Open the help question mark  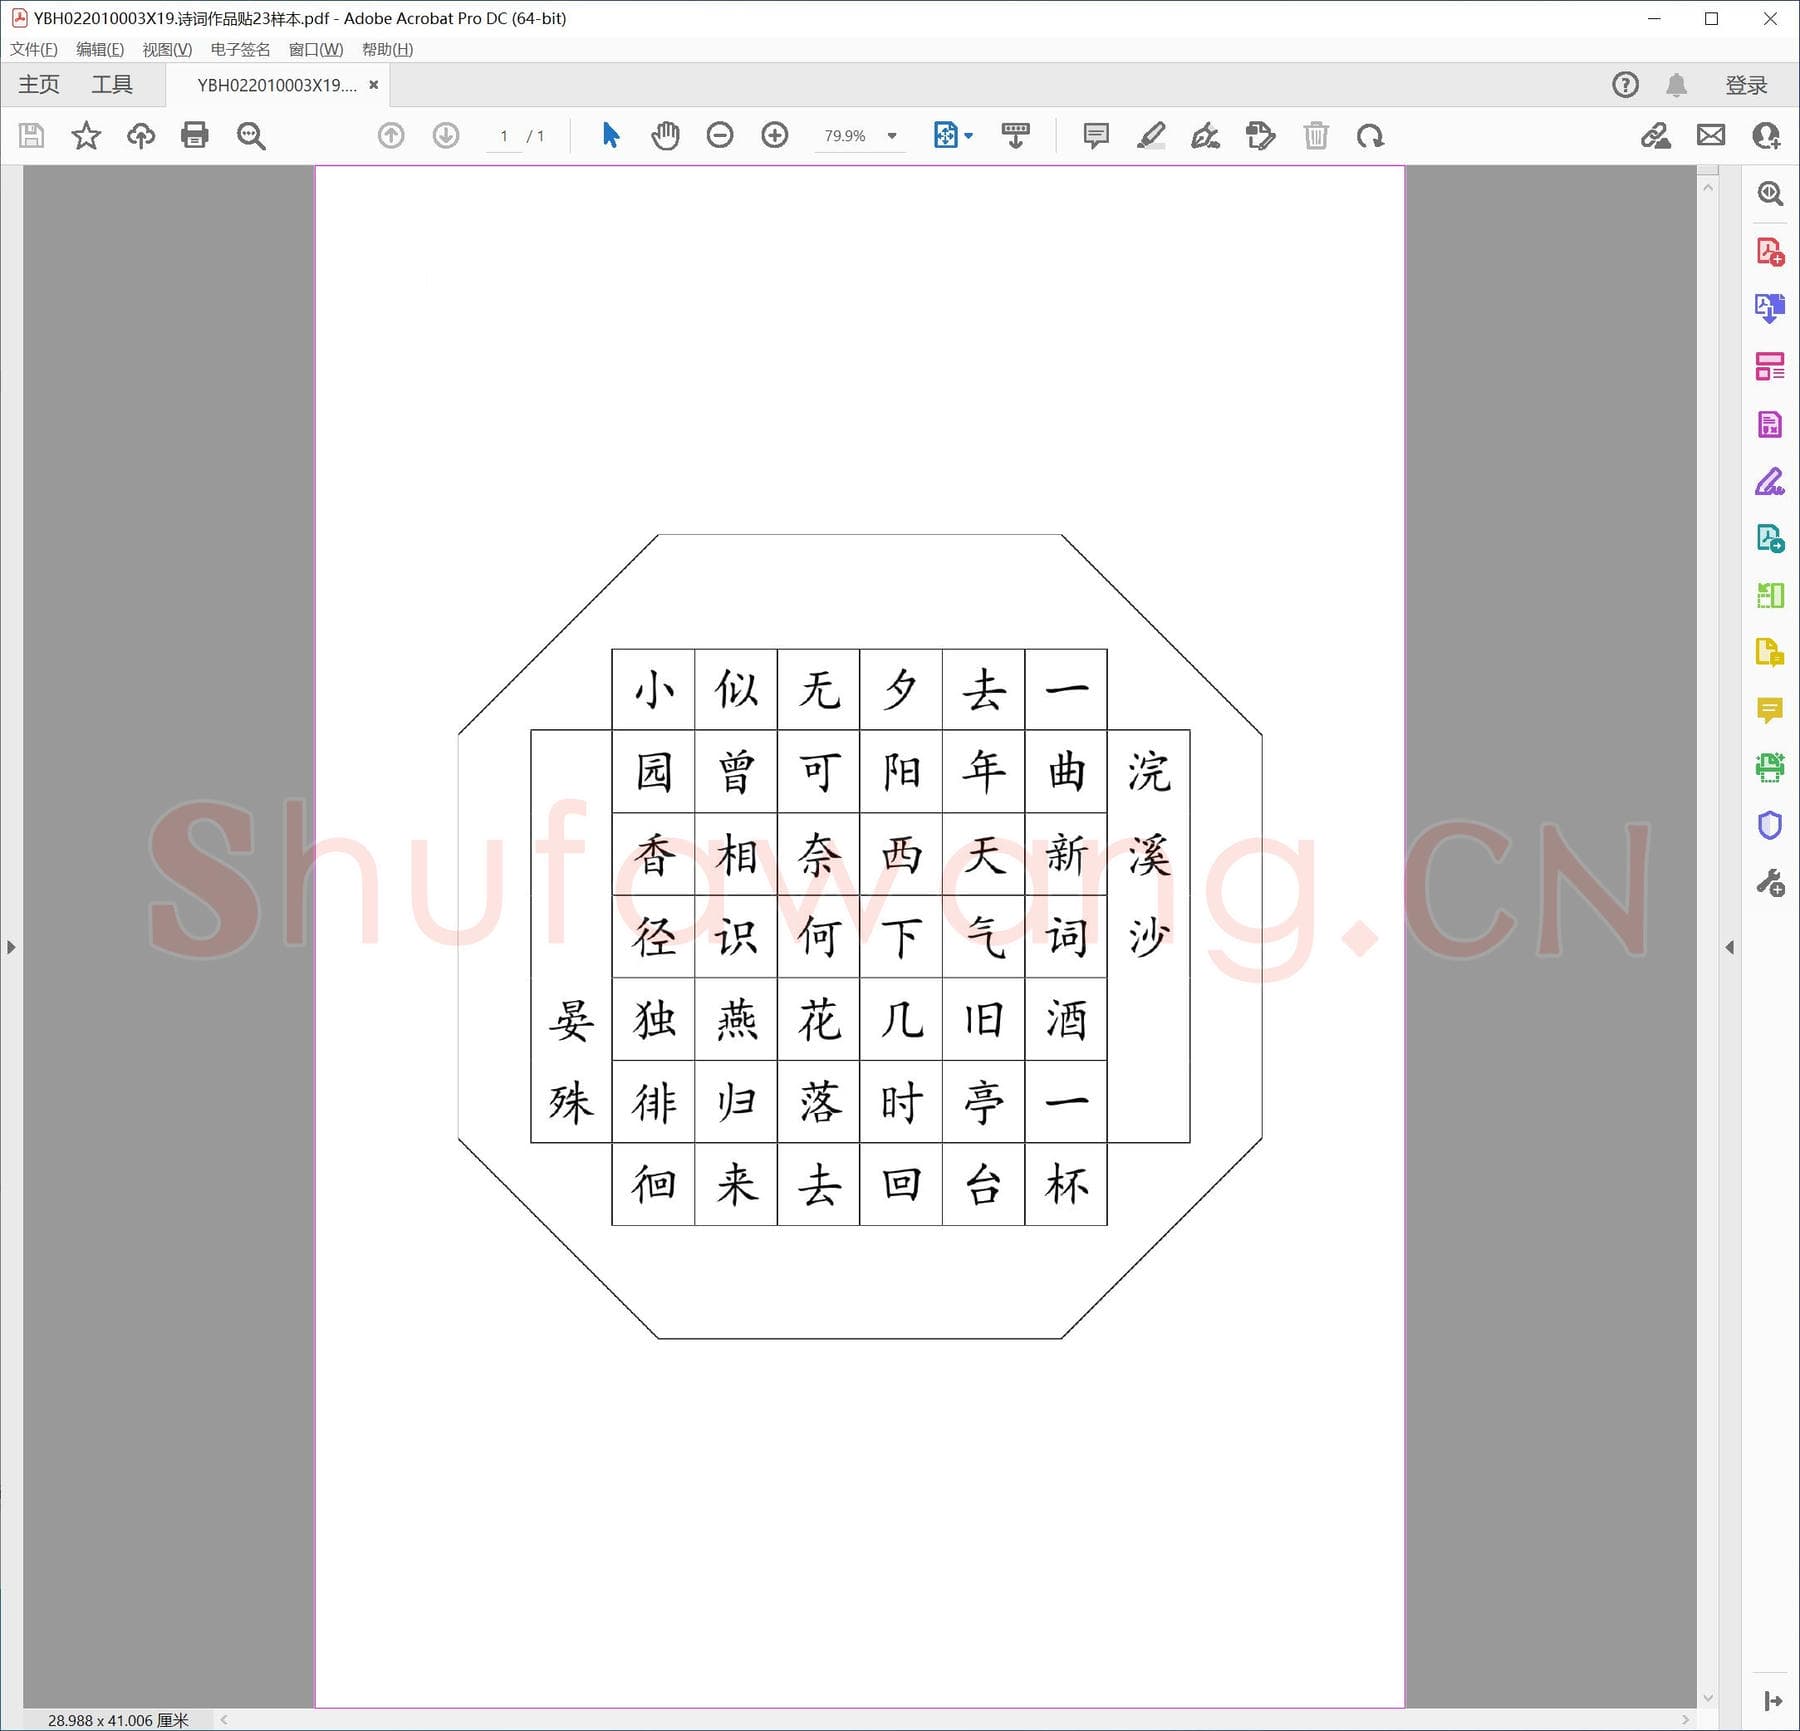click(x=1626, y=85)
